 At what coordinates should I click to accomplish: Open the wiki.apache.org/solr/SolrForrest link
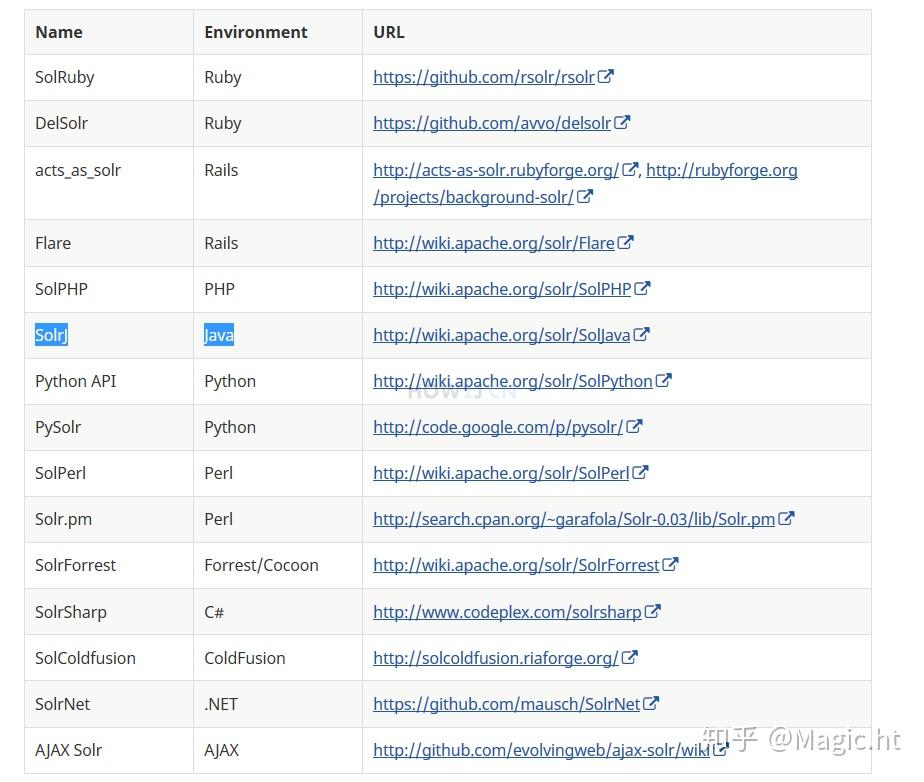516,565
